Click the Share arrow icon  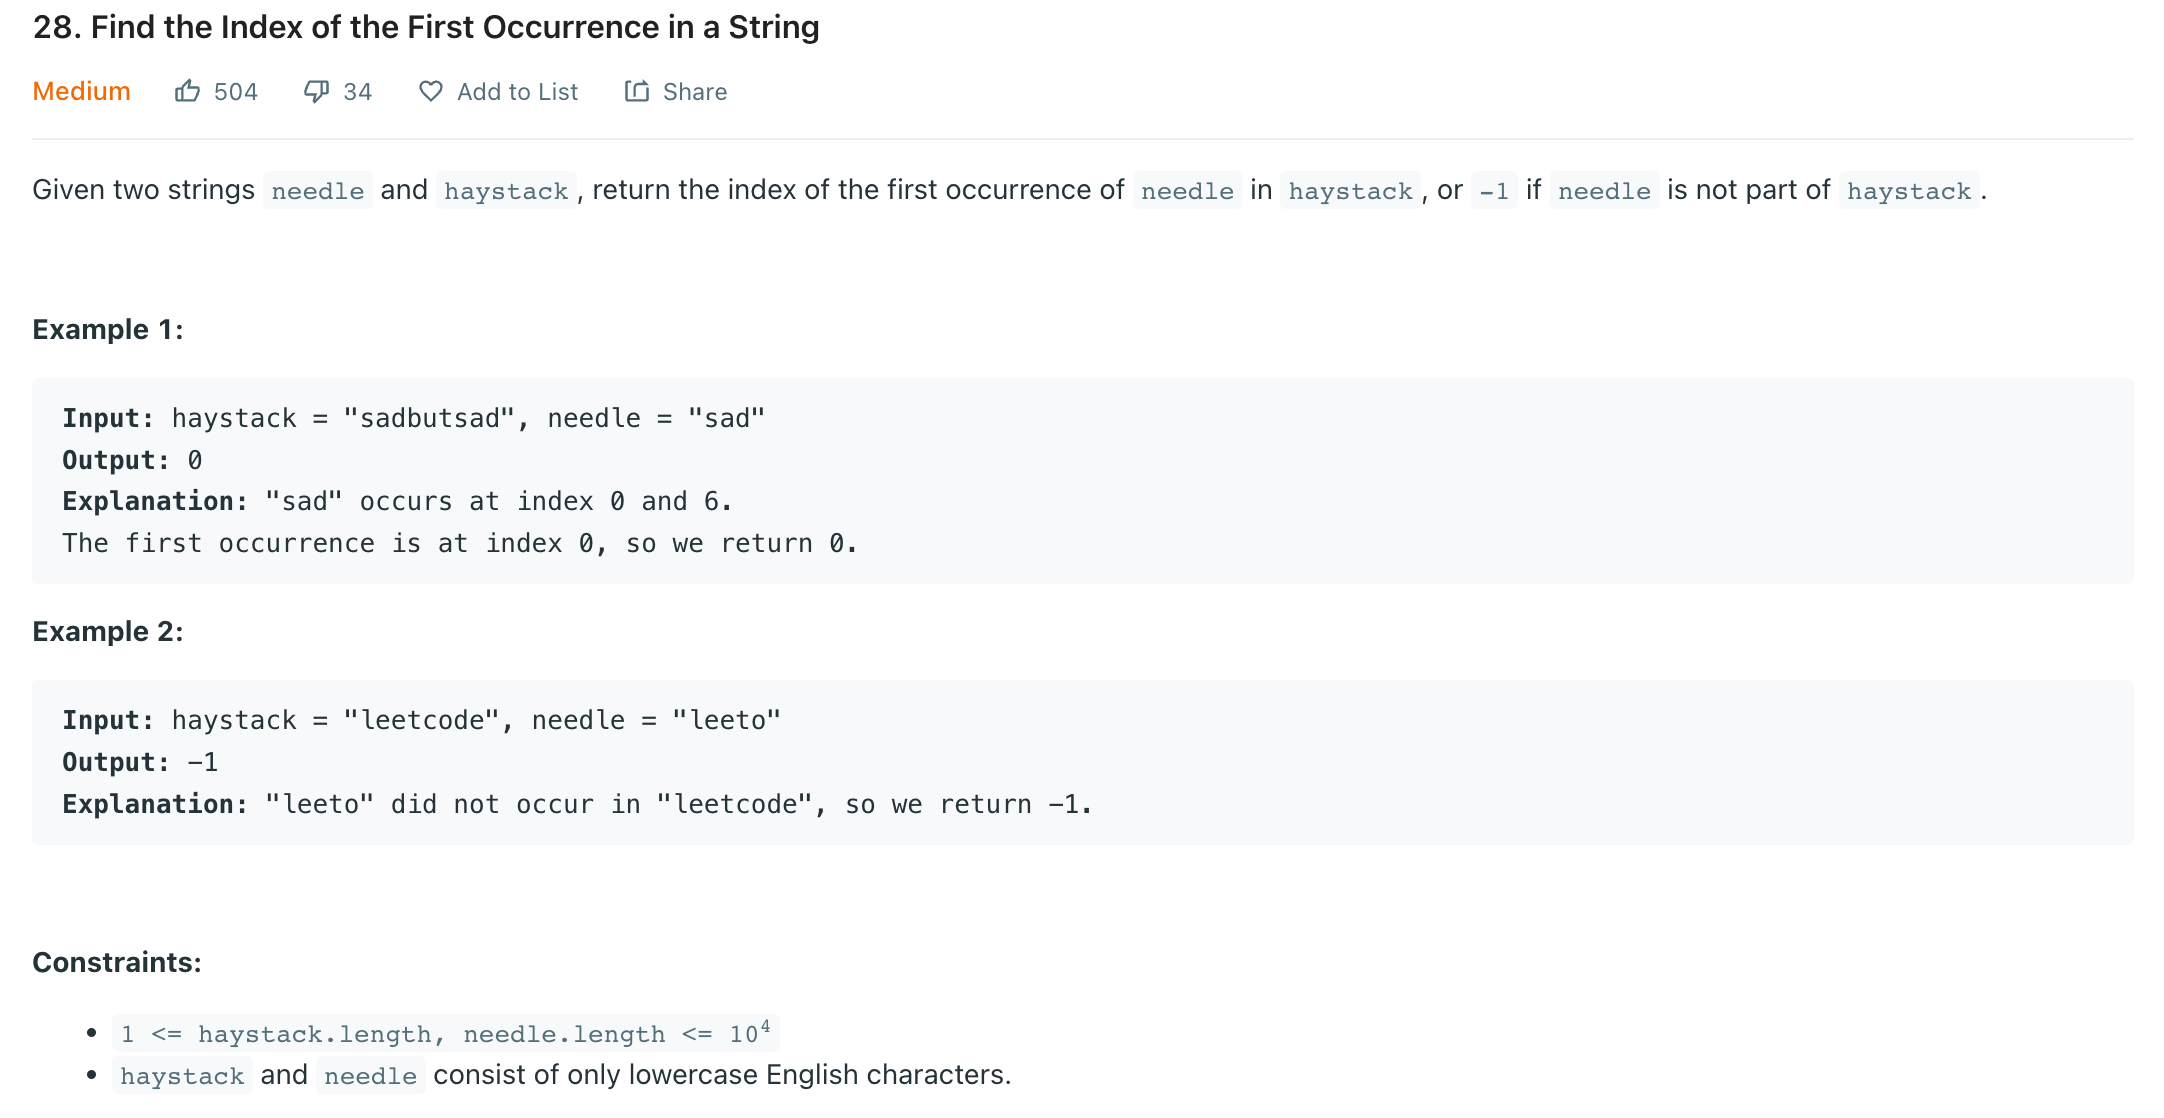[637, 91]
